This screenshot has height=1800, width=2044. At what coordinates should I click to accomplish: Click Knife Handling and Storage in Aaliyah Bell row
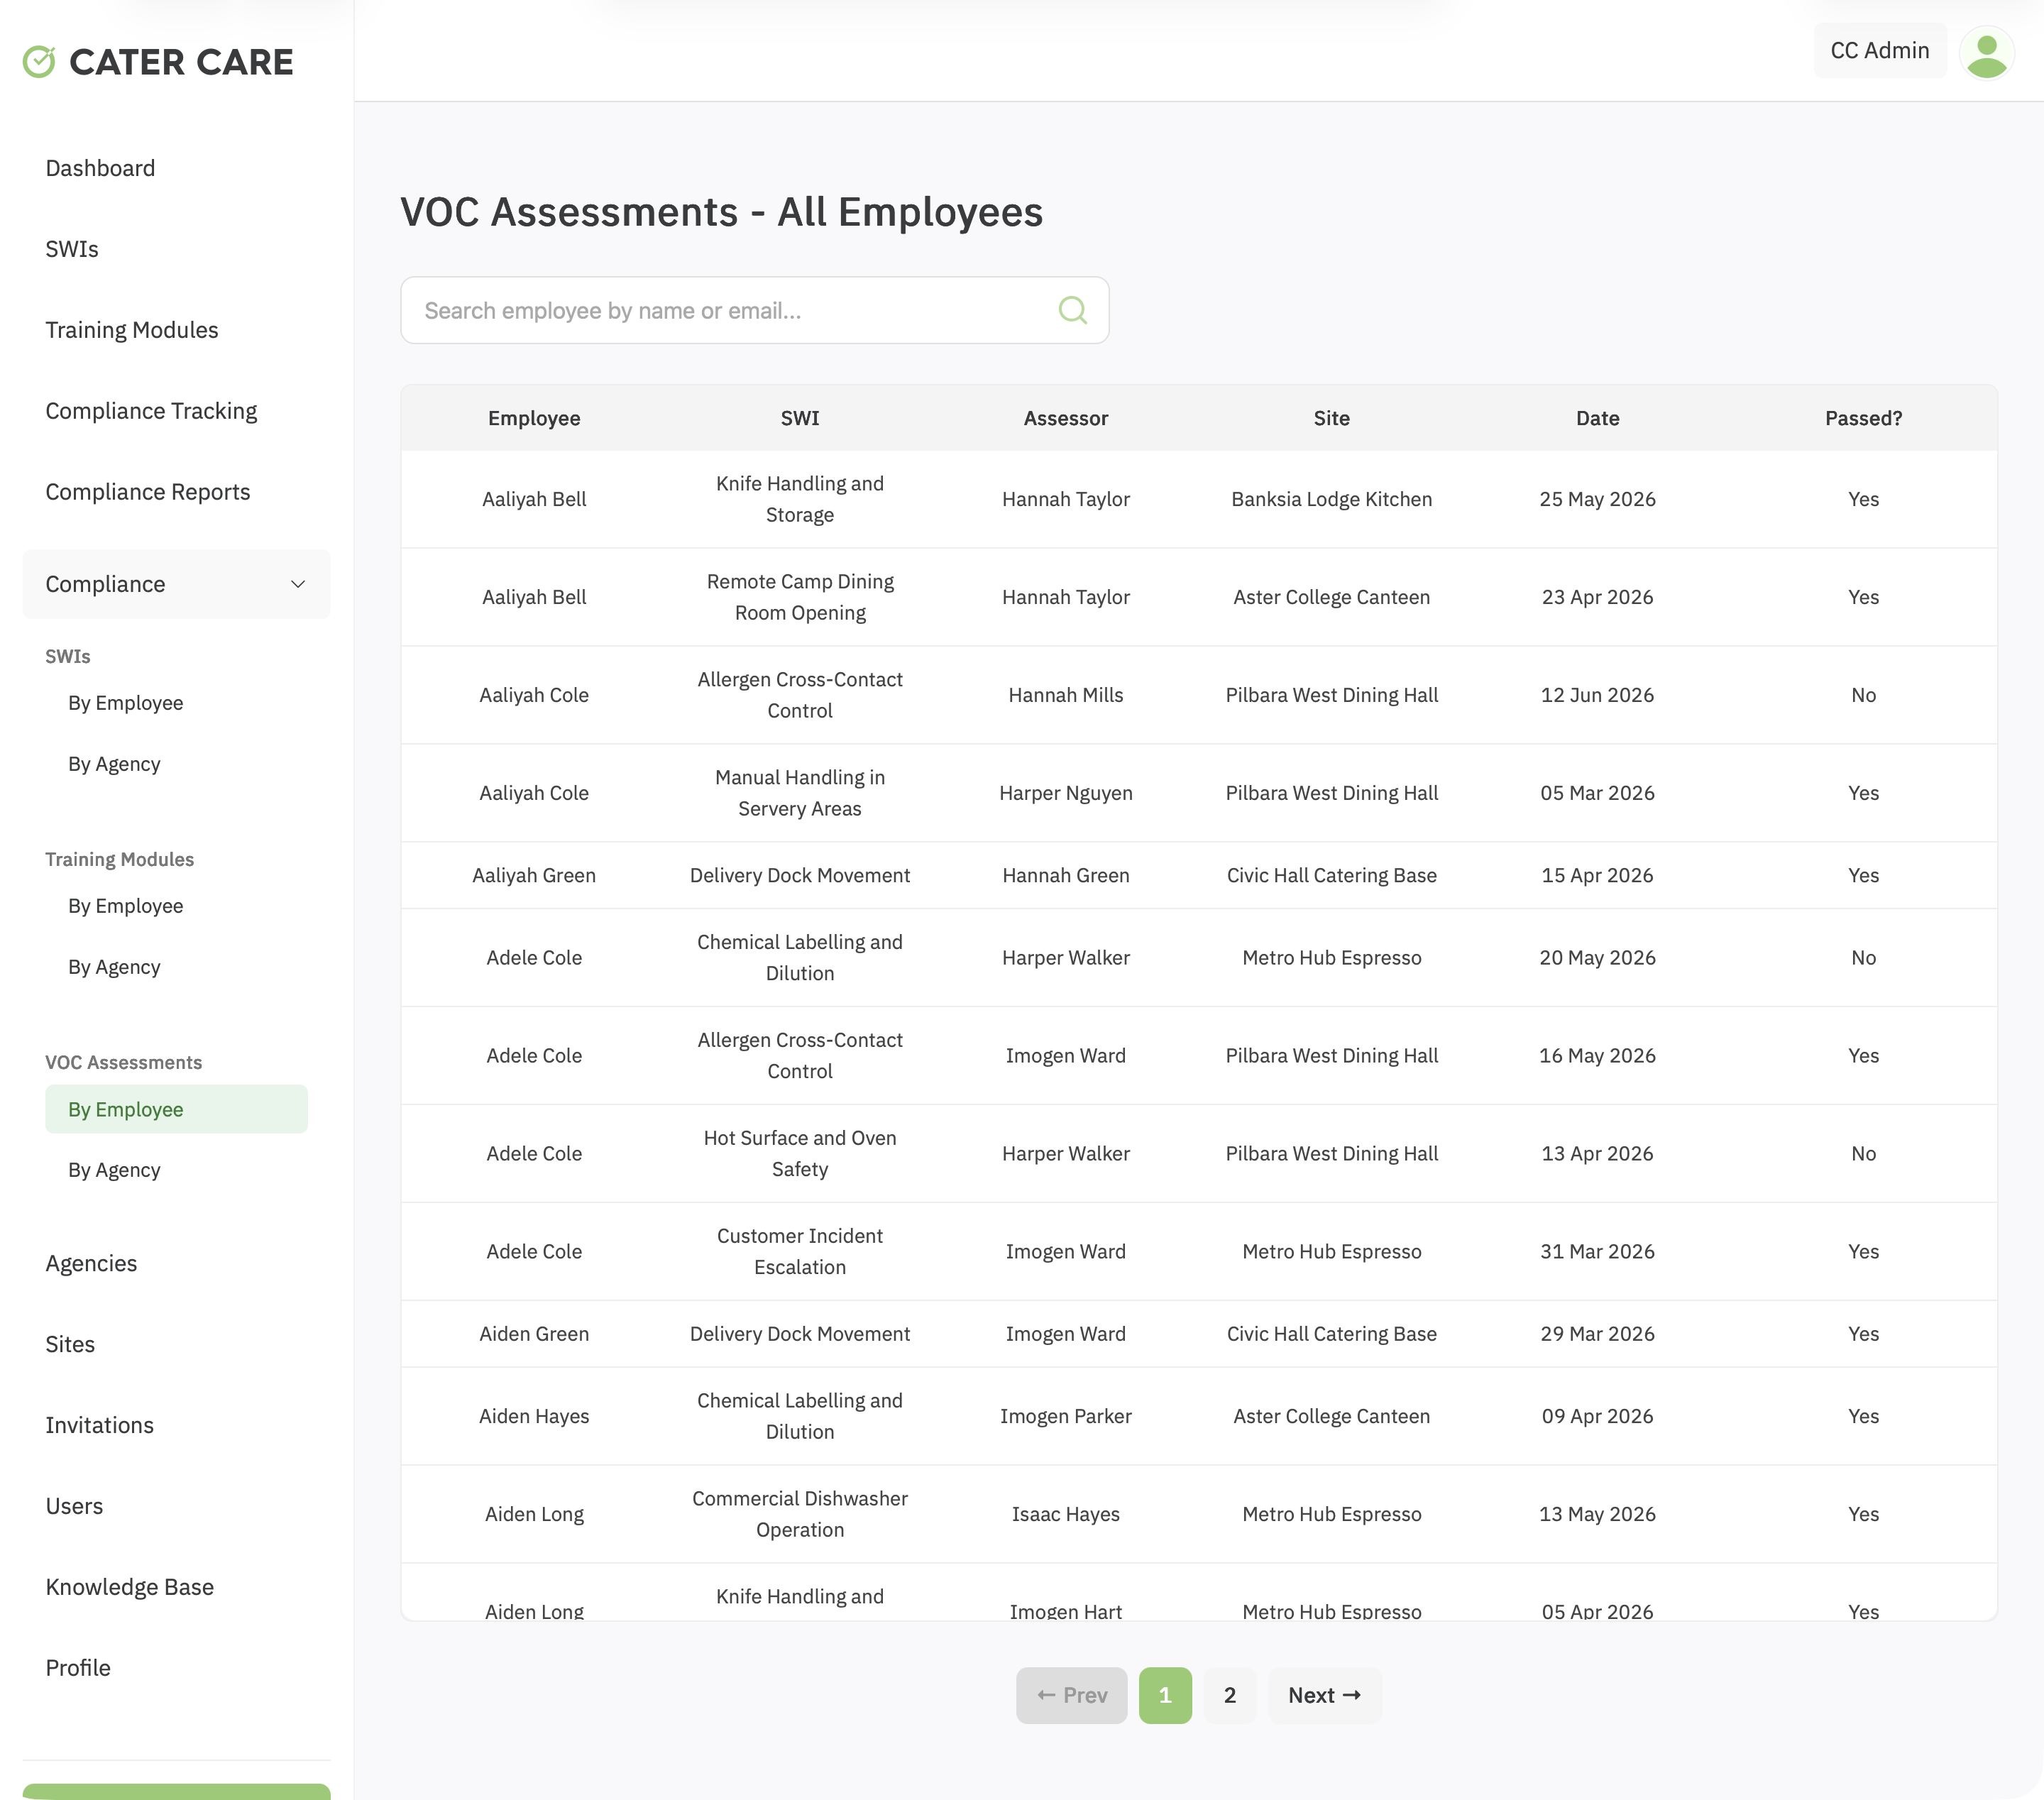point(800,499)
